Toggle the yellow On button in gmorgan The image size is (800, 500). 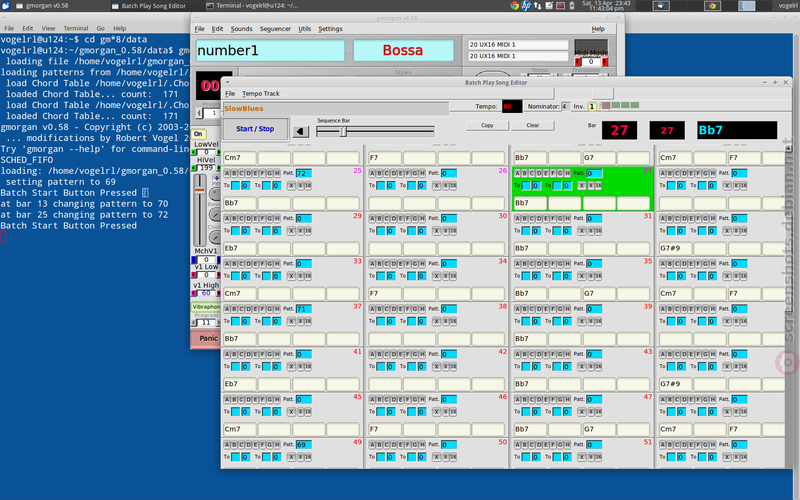[198, 134]
